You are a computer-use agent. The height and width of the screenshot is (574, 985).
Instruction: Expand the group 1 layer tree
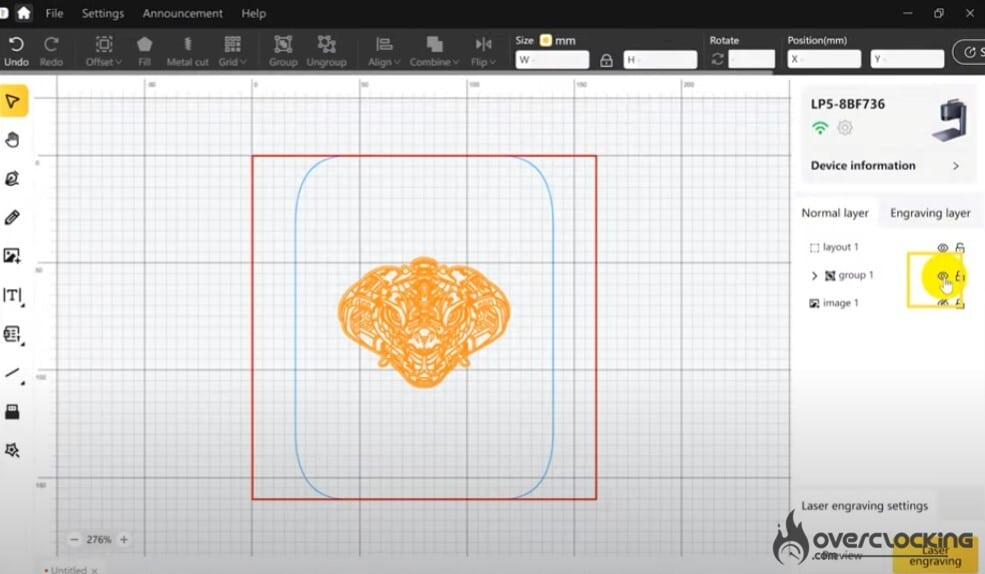coord(814,276)
